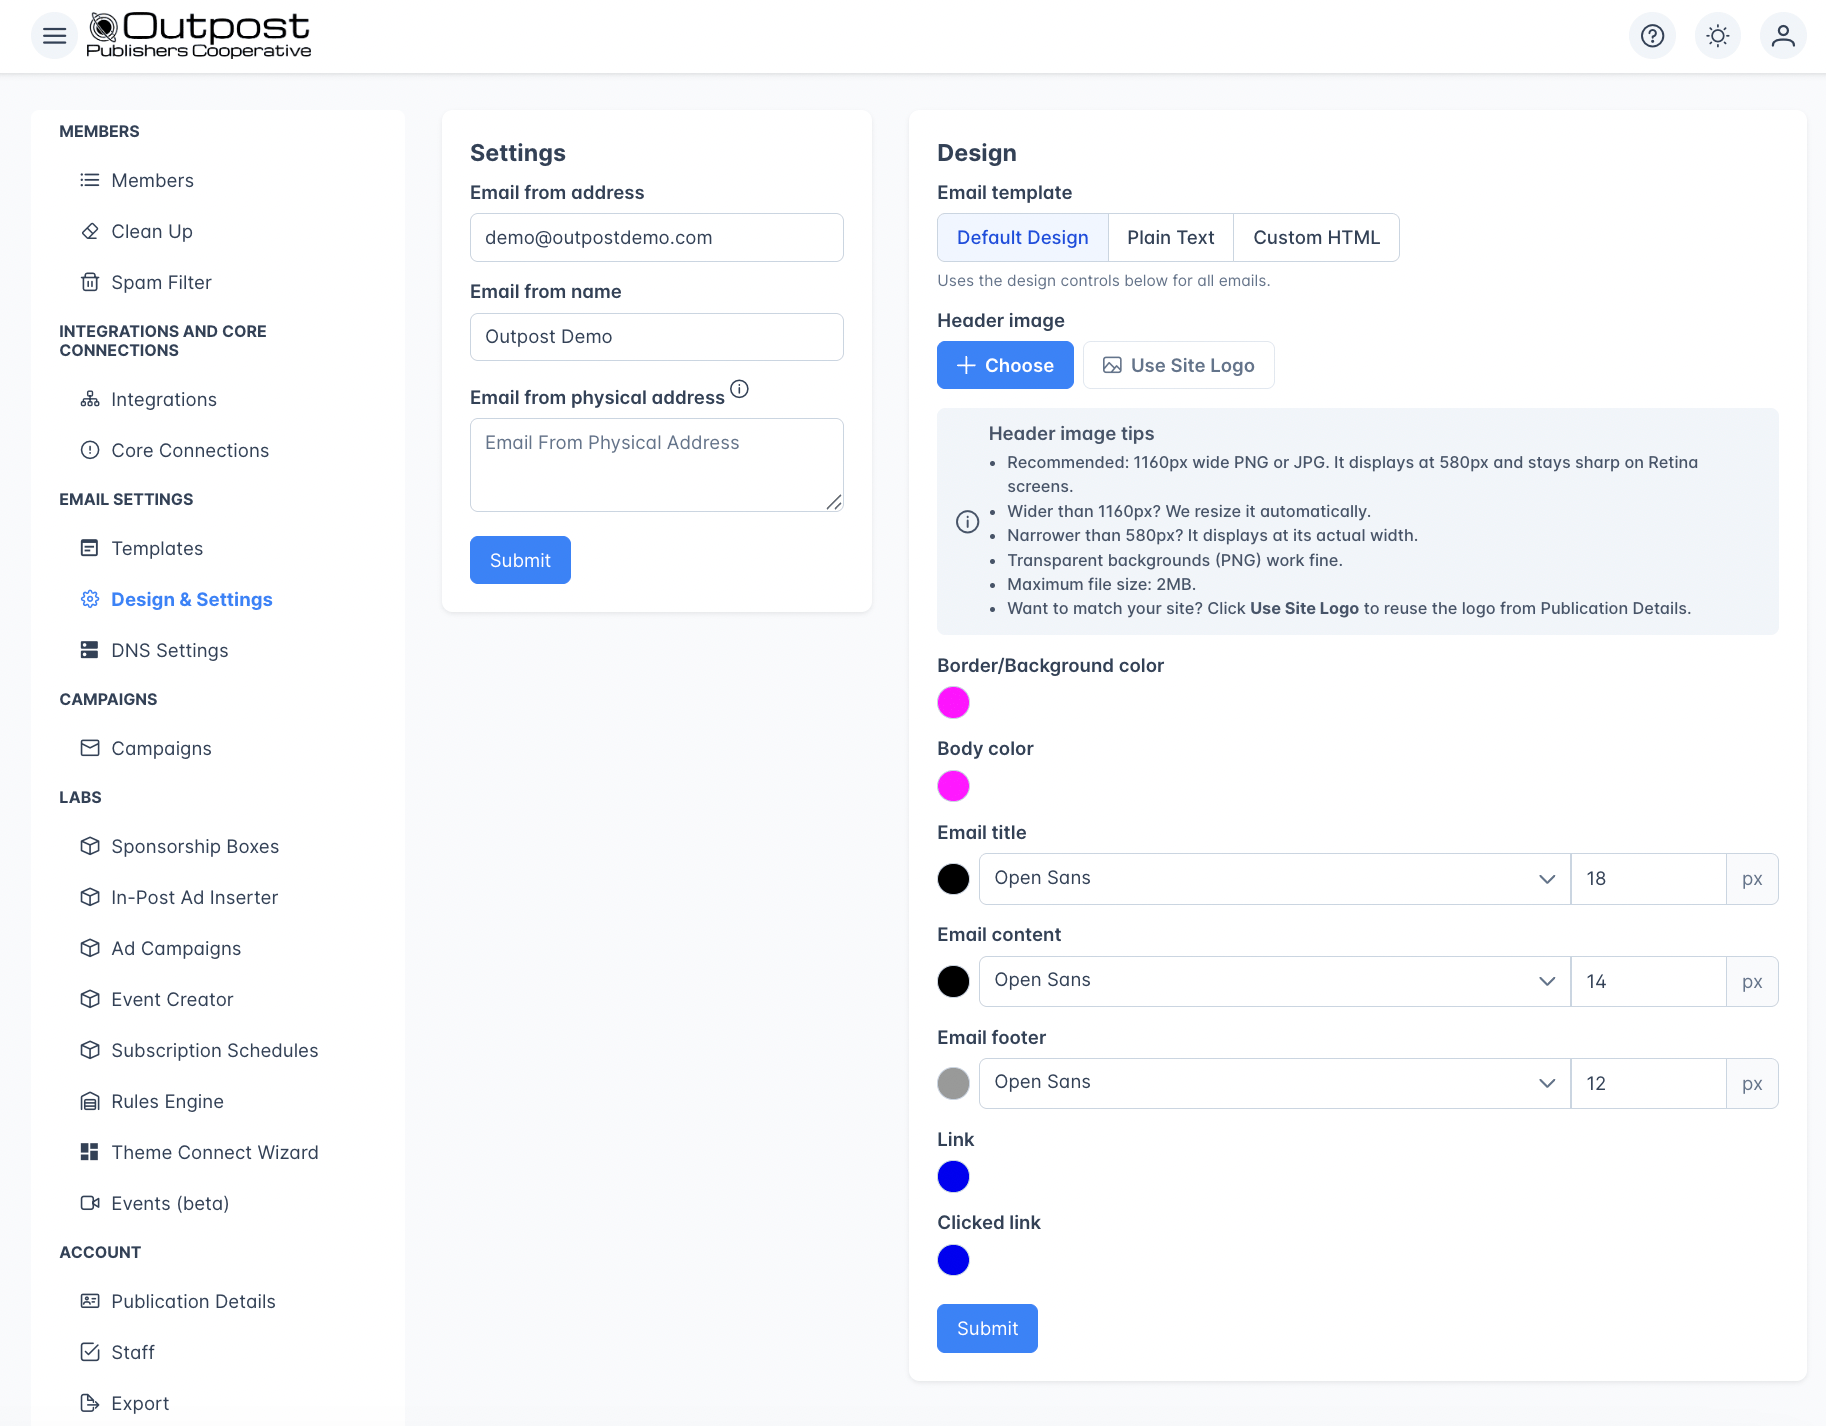Open Core Connections in sidebar
This screenshot has height=1426, width=1826.
click(190, 450)
